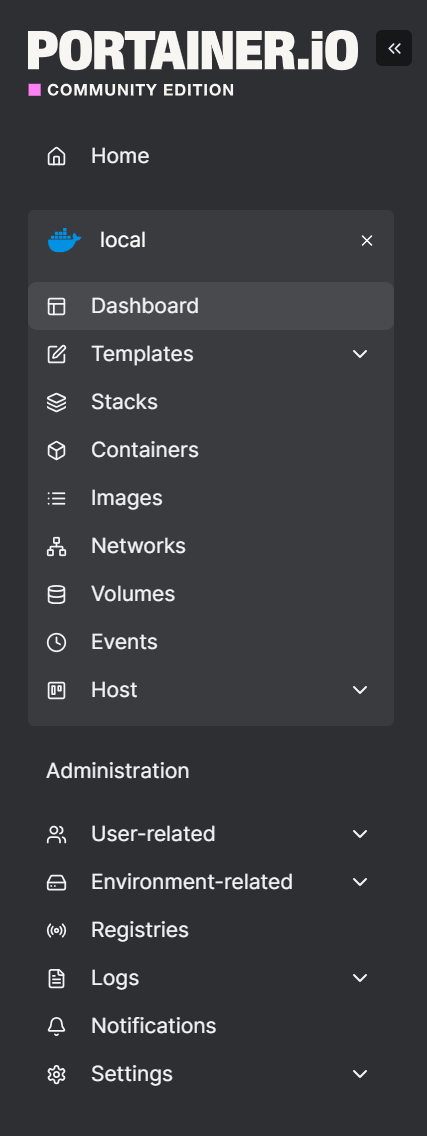Click the Notifications bell icon
The width and height of the screenshot is (427, 1136).
click(x=57, y=1026)
